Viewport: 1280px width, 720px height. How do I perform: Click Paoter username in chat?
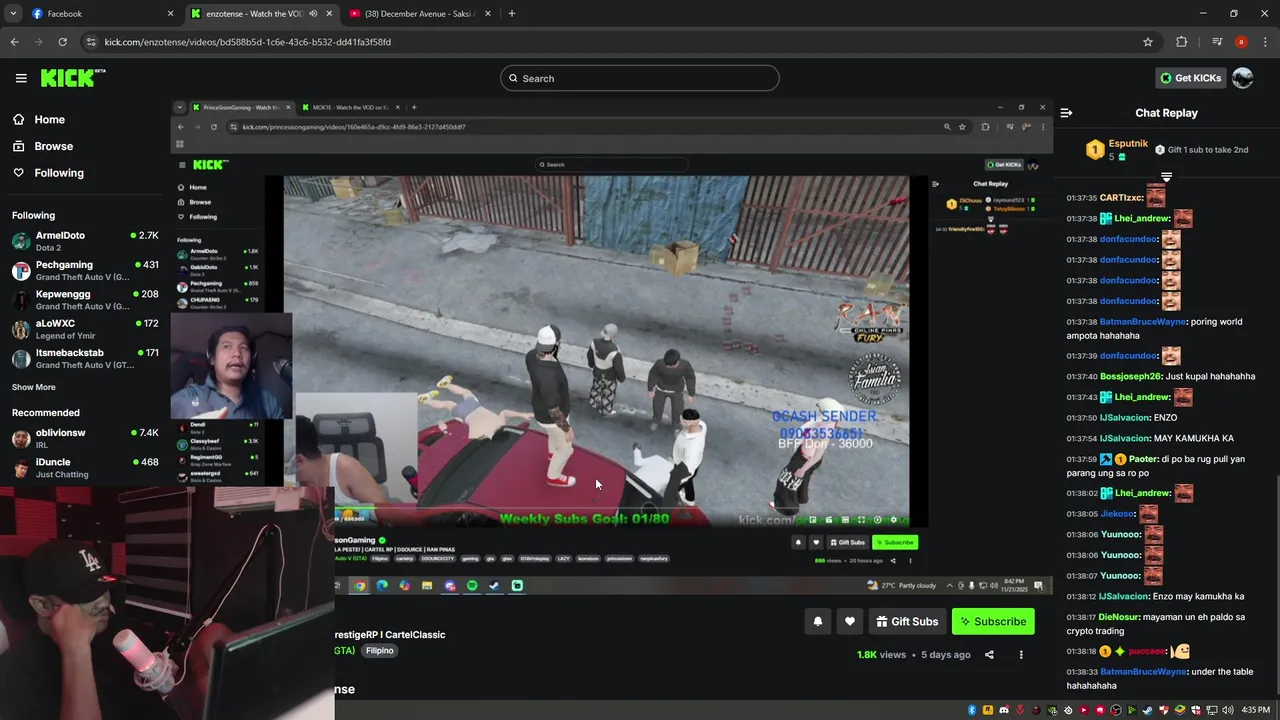1144,459
